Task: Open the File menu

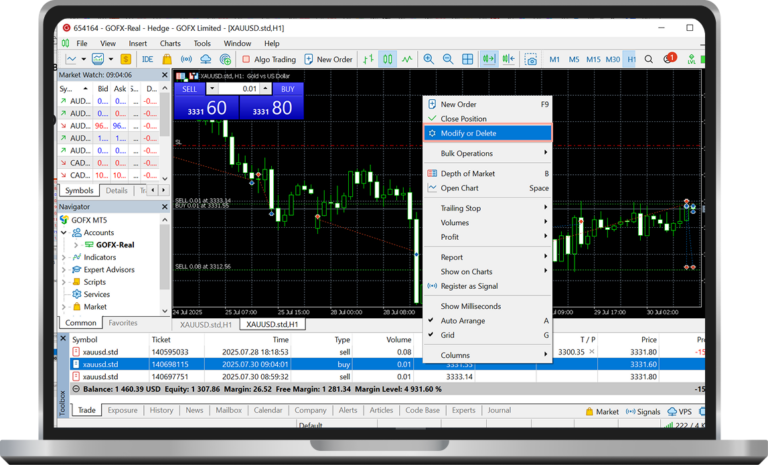Action: pyautogui.click(x=82, y=44)
